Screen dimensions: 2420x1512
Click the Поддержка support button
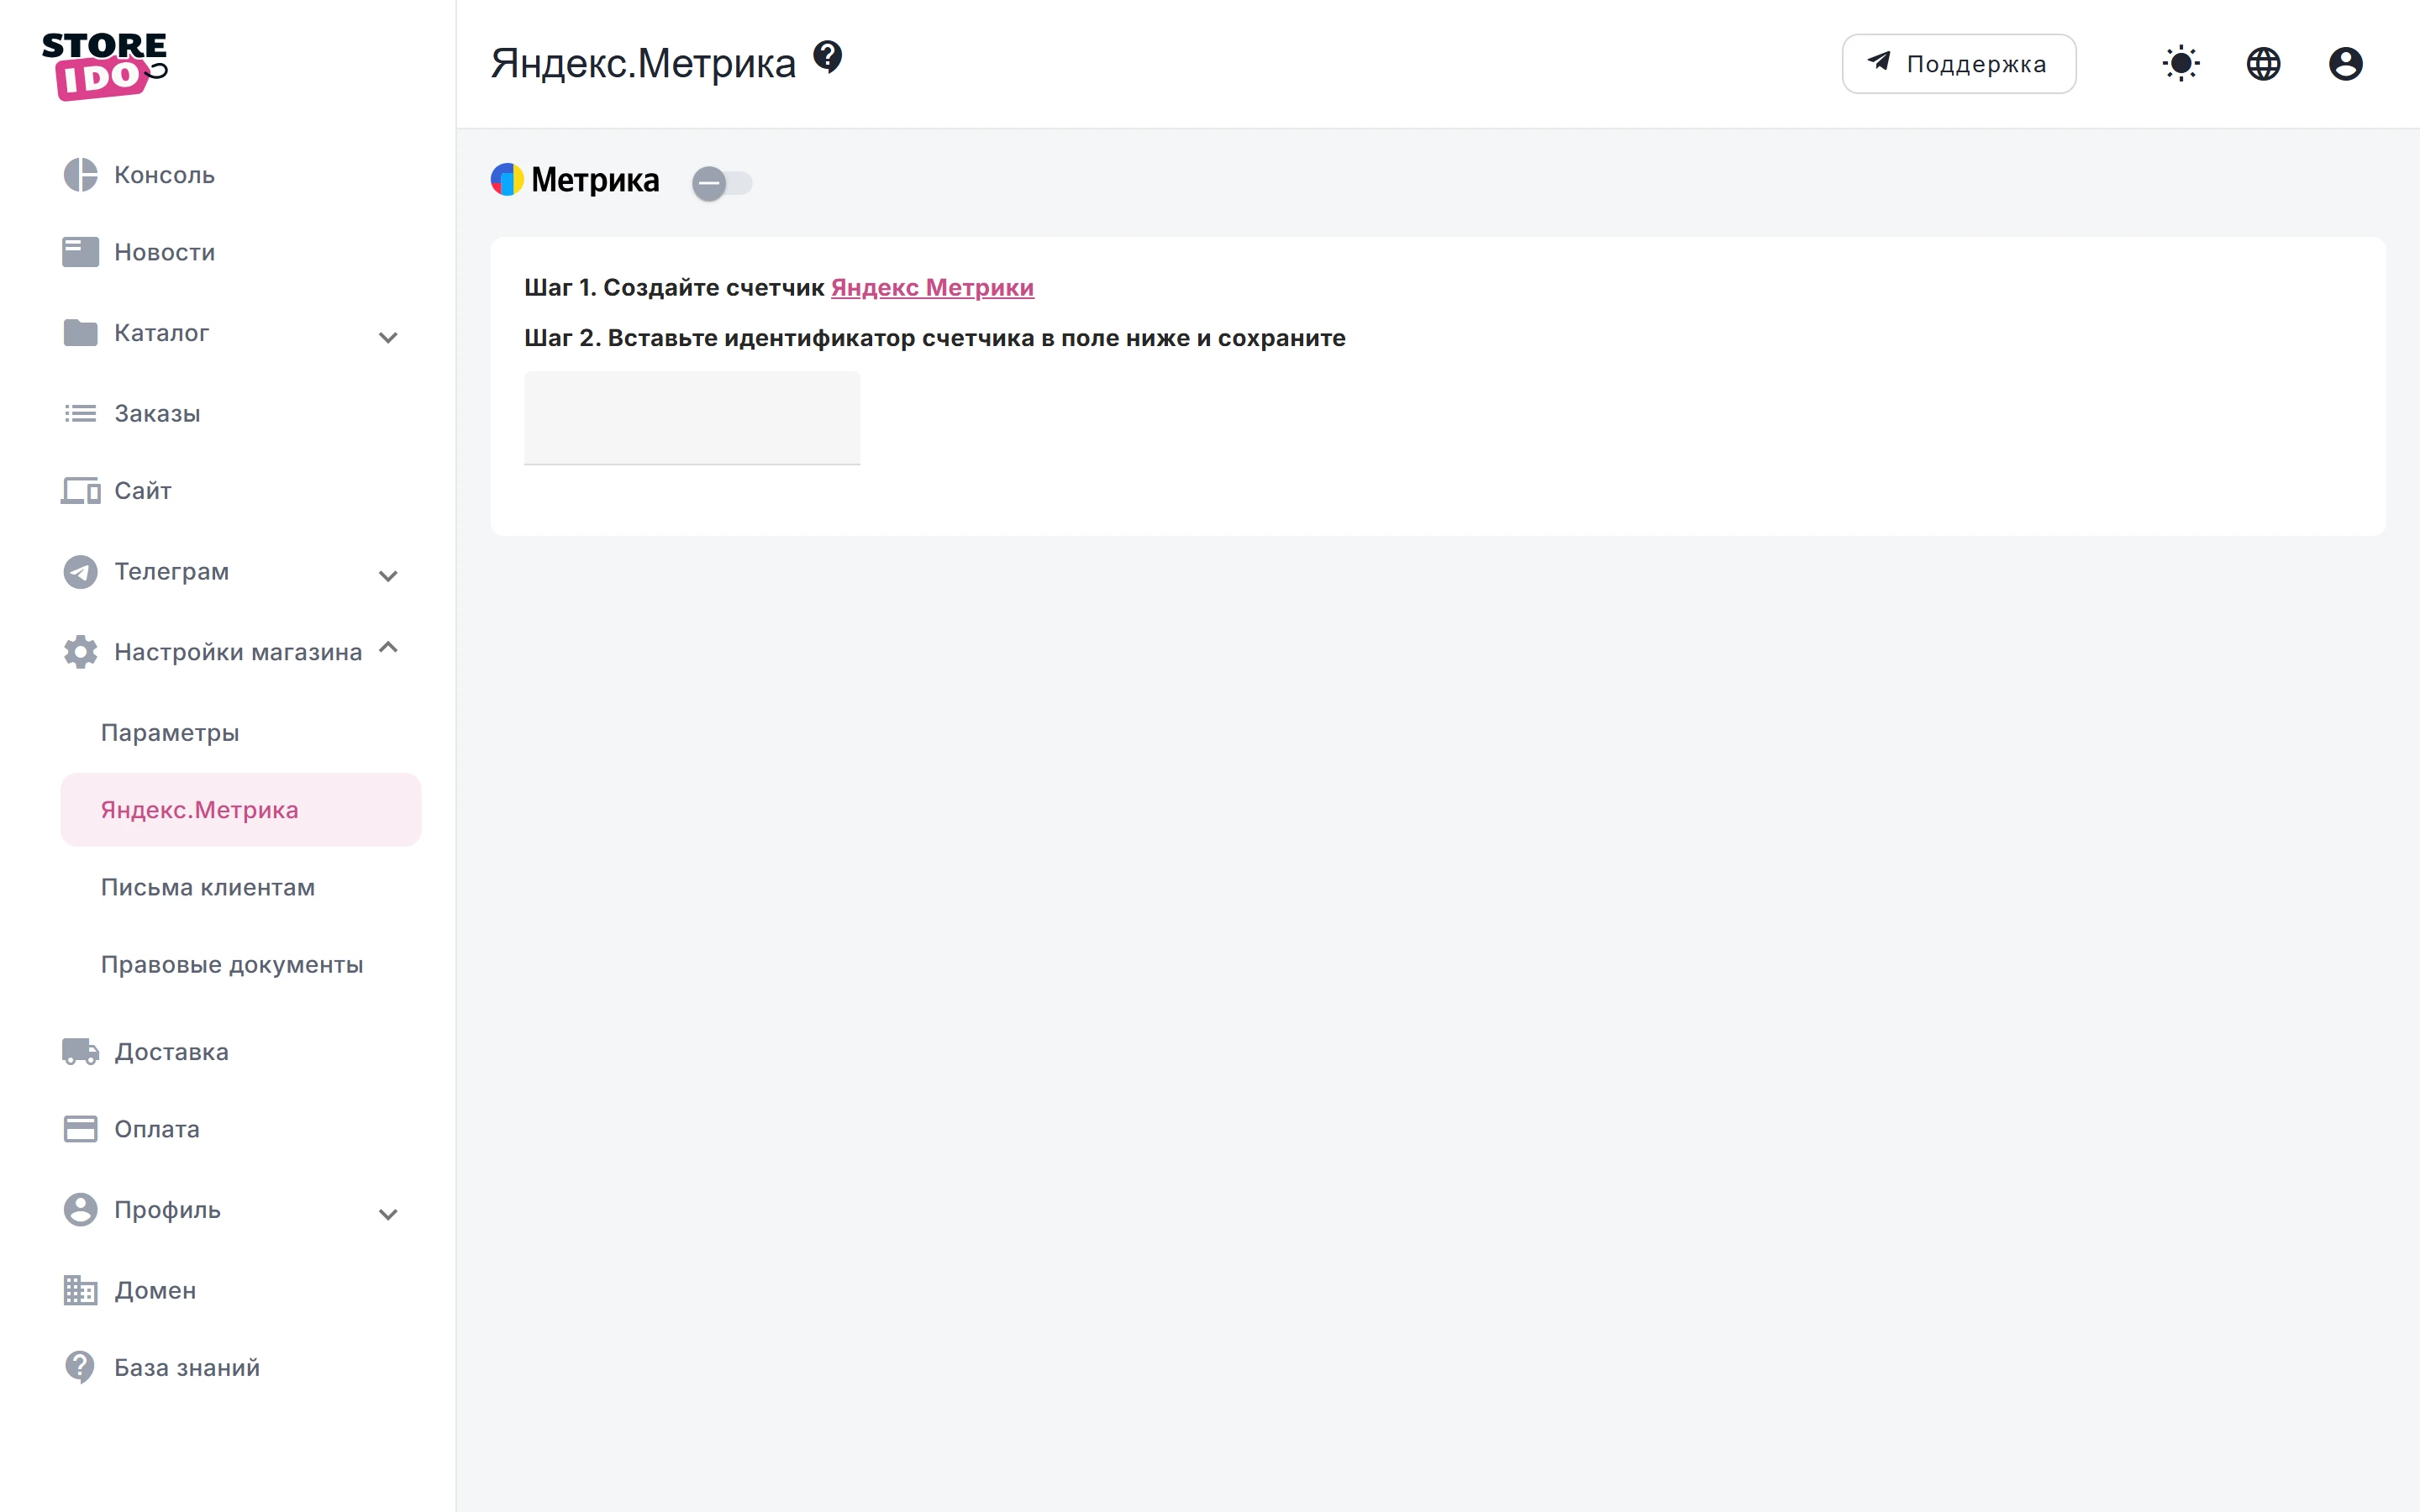pos(1958,64)
